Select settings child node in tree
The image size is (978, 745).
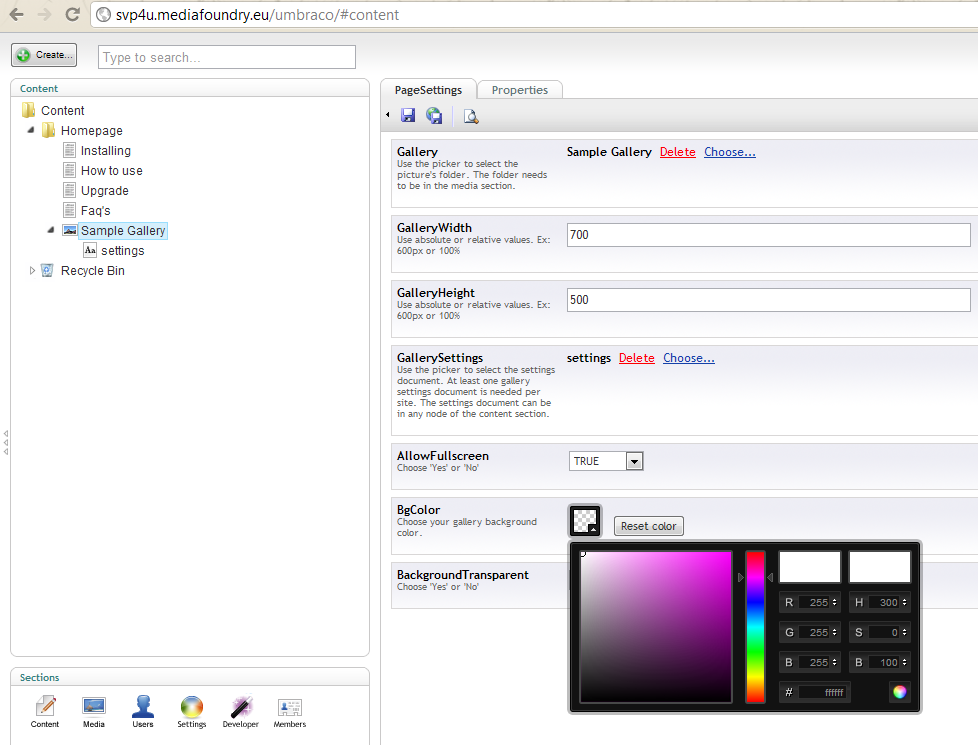[x=123, y=250]
